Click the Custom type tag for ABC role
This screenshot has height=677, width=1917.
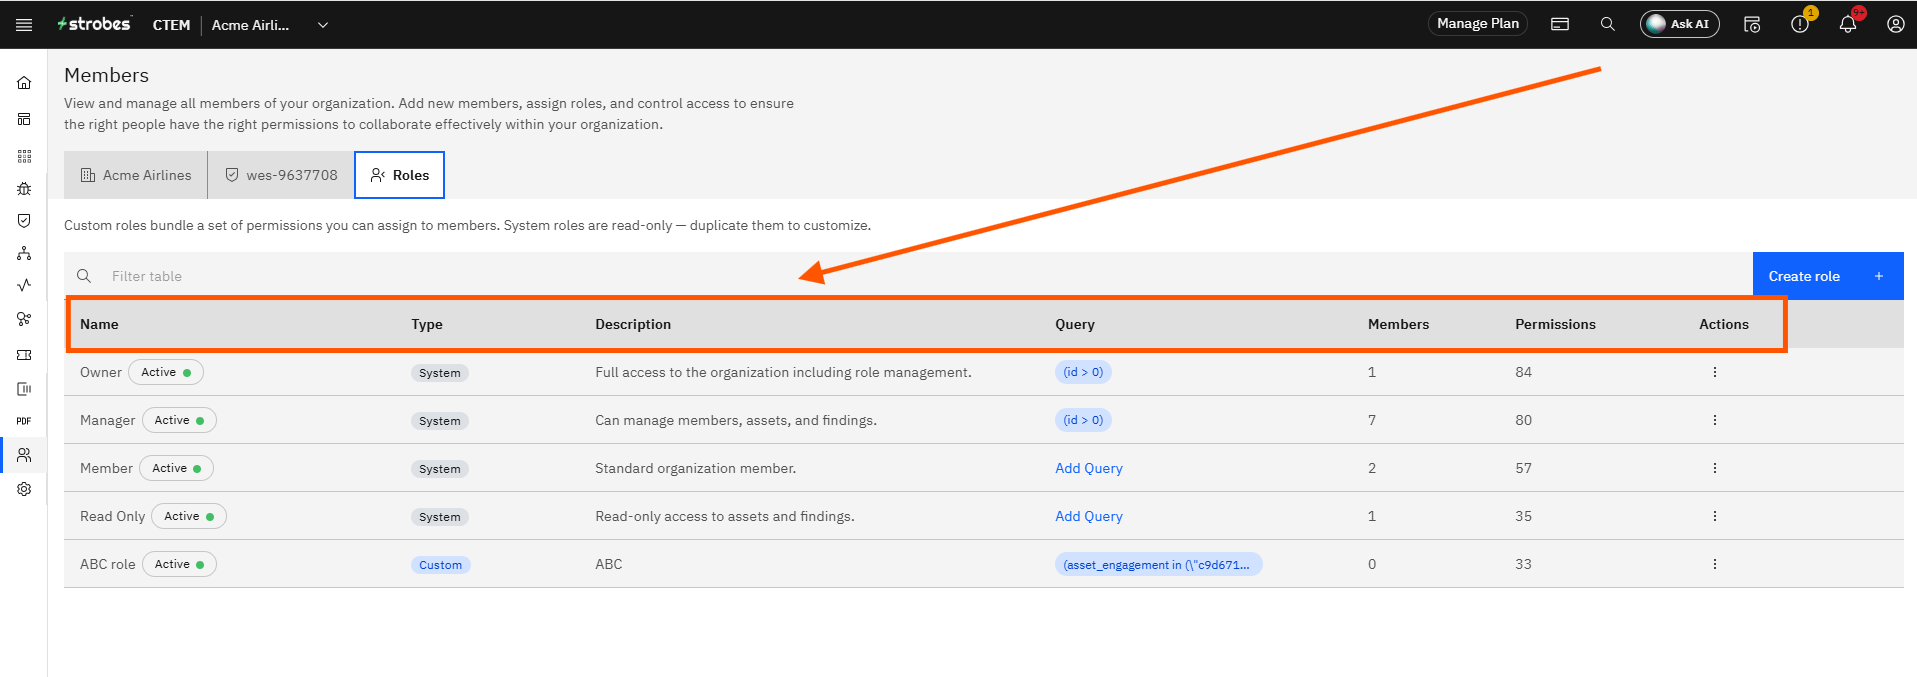(440, 565)
